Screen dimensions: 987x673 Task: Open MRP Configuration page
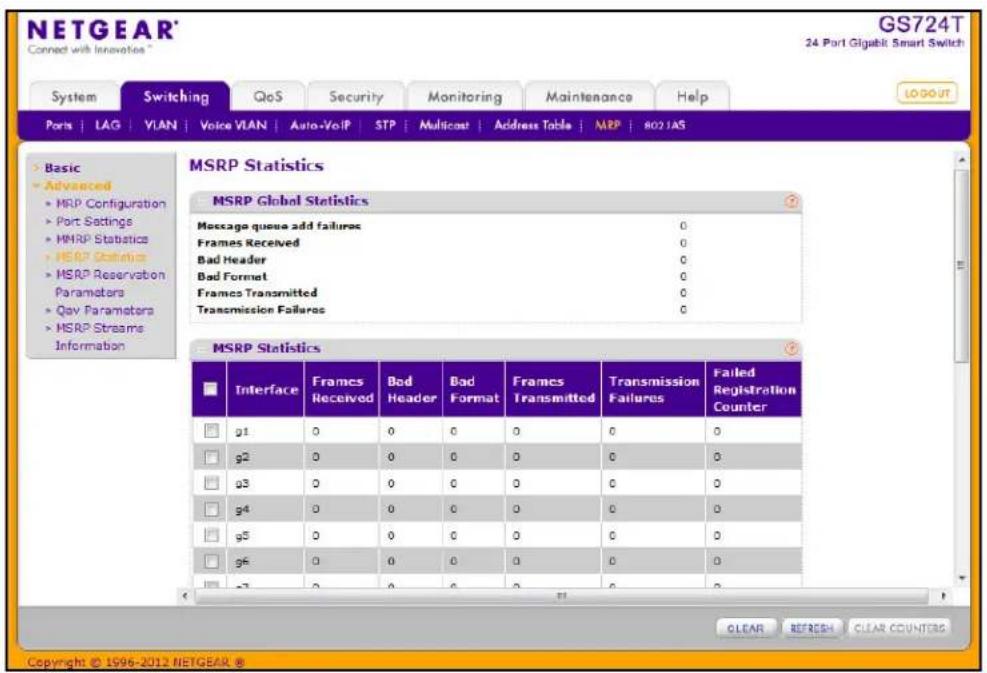[x=111, y=204]
